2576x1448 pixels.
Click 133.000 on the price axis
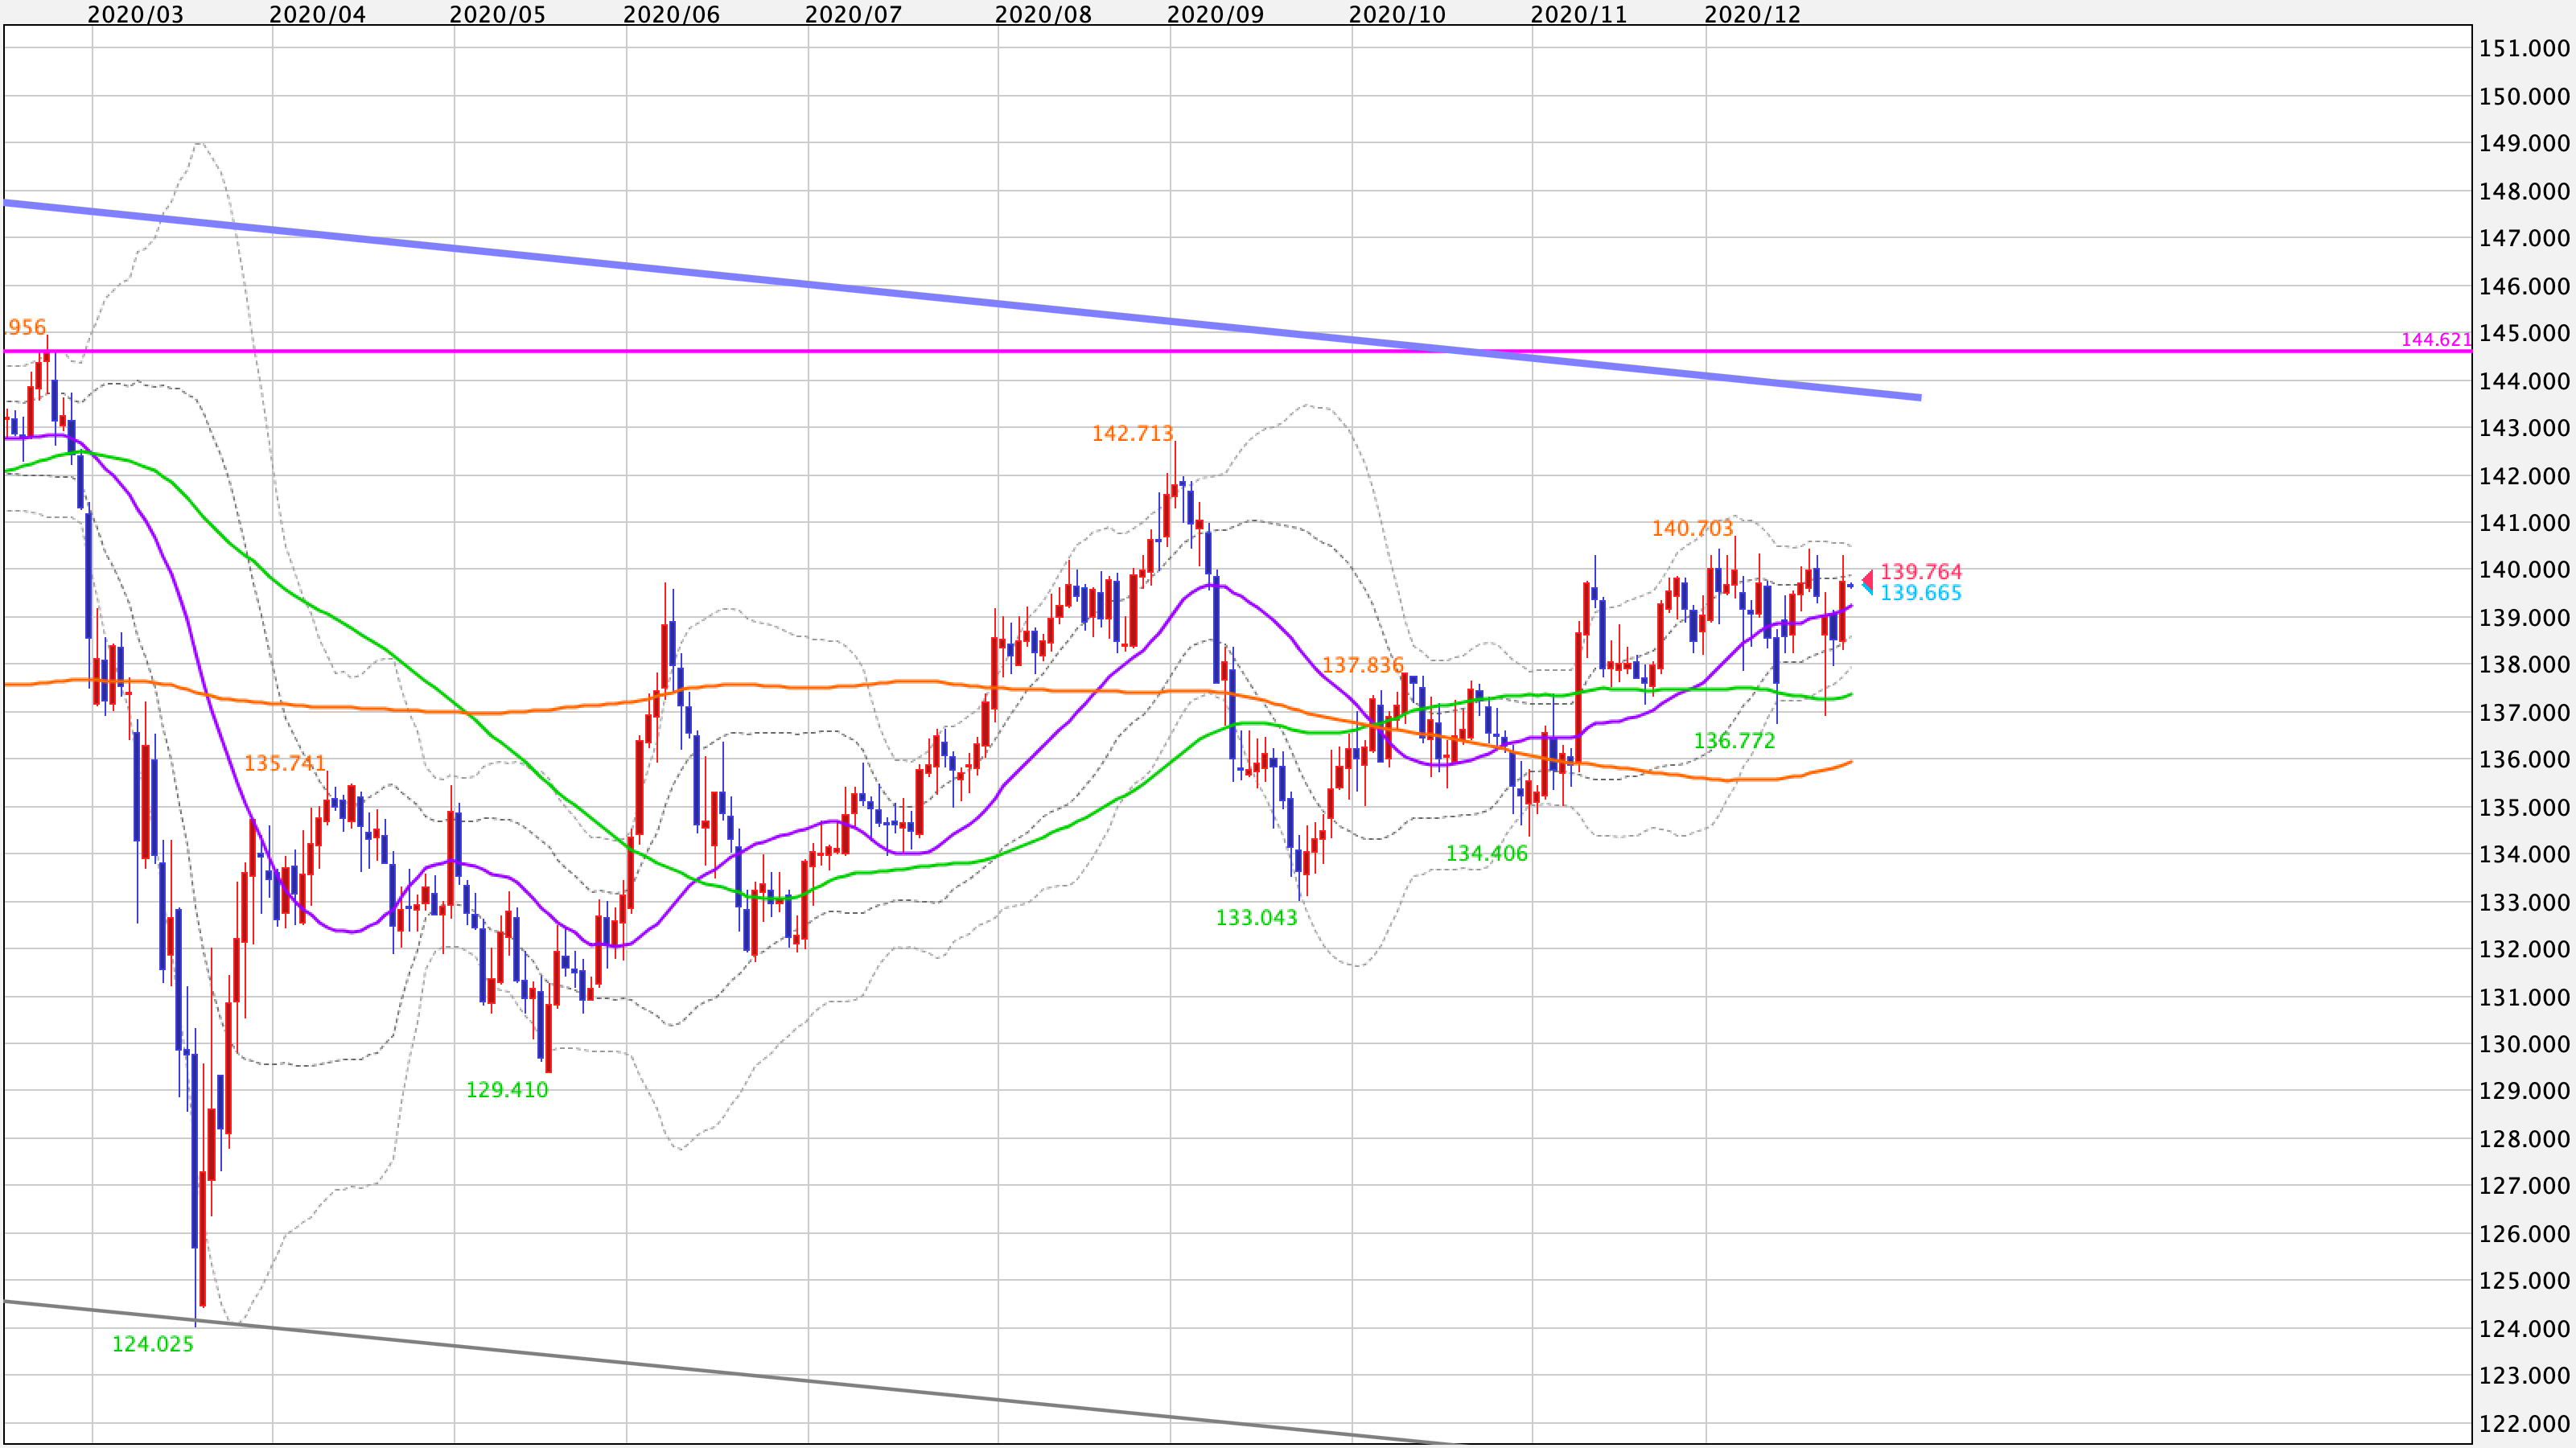[2524, 902]
